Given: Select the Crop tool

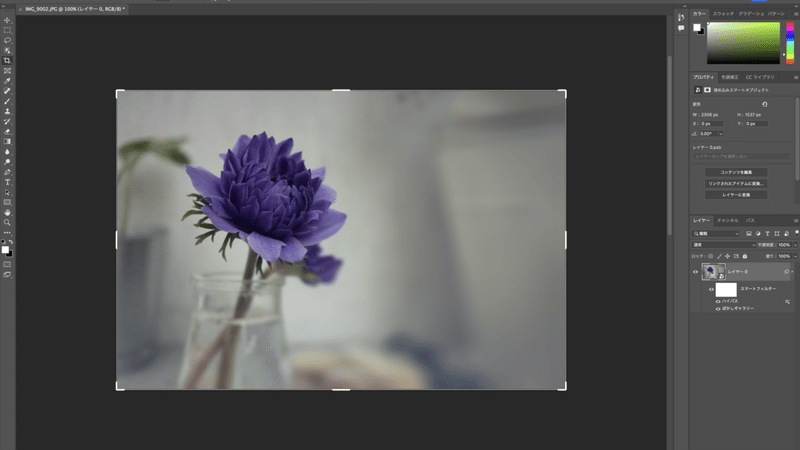Looking at the screenshot, I should pyautogui.click(x=7, y=61).
